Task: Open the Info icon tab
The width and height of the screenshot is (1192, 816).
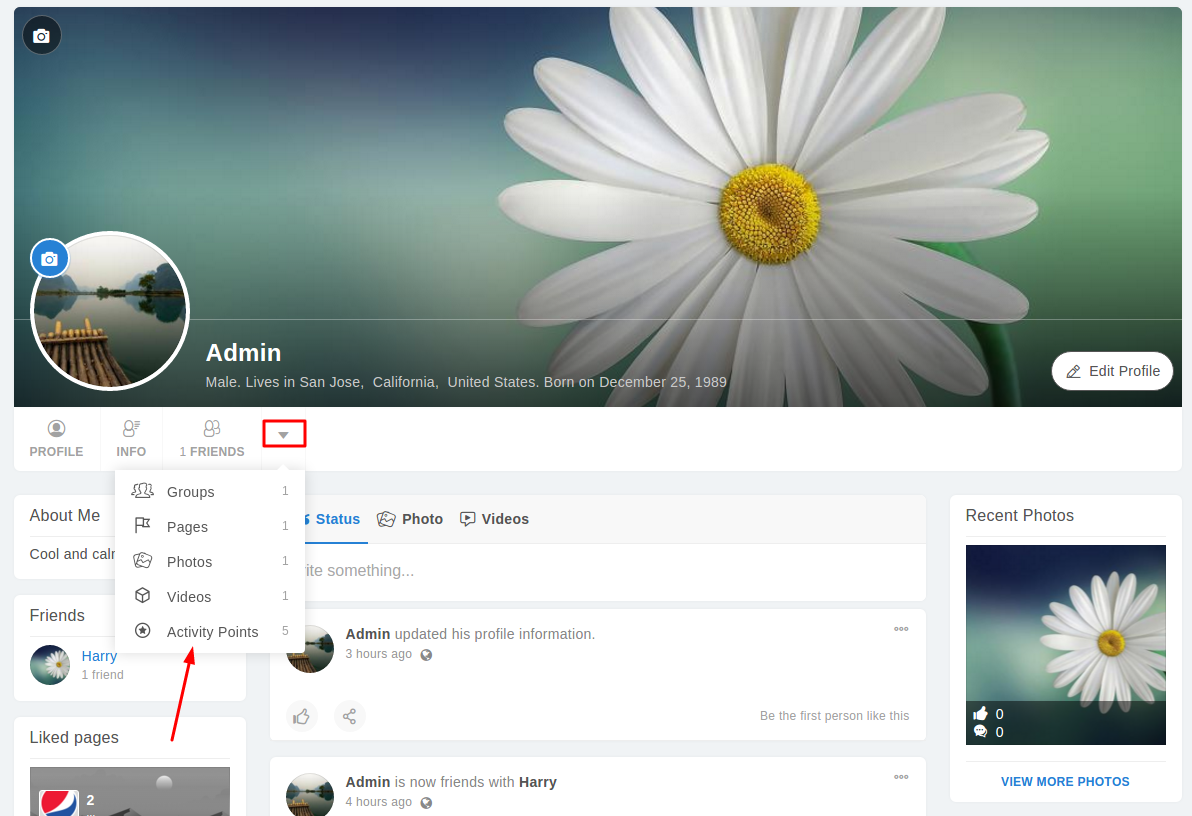Action: click(131, 439)
